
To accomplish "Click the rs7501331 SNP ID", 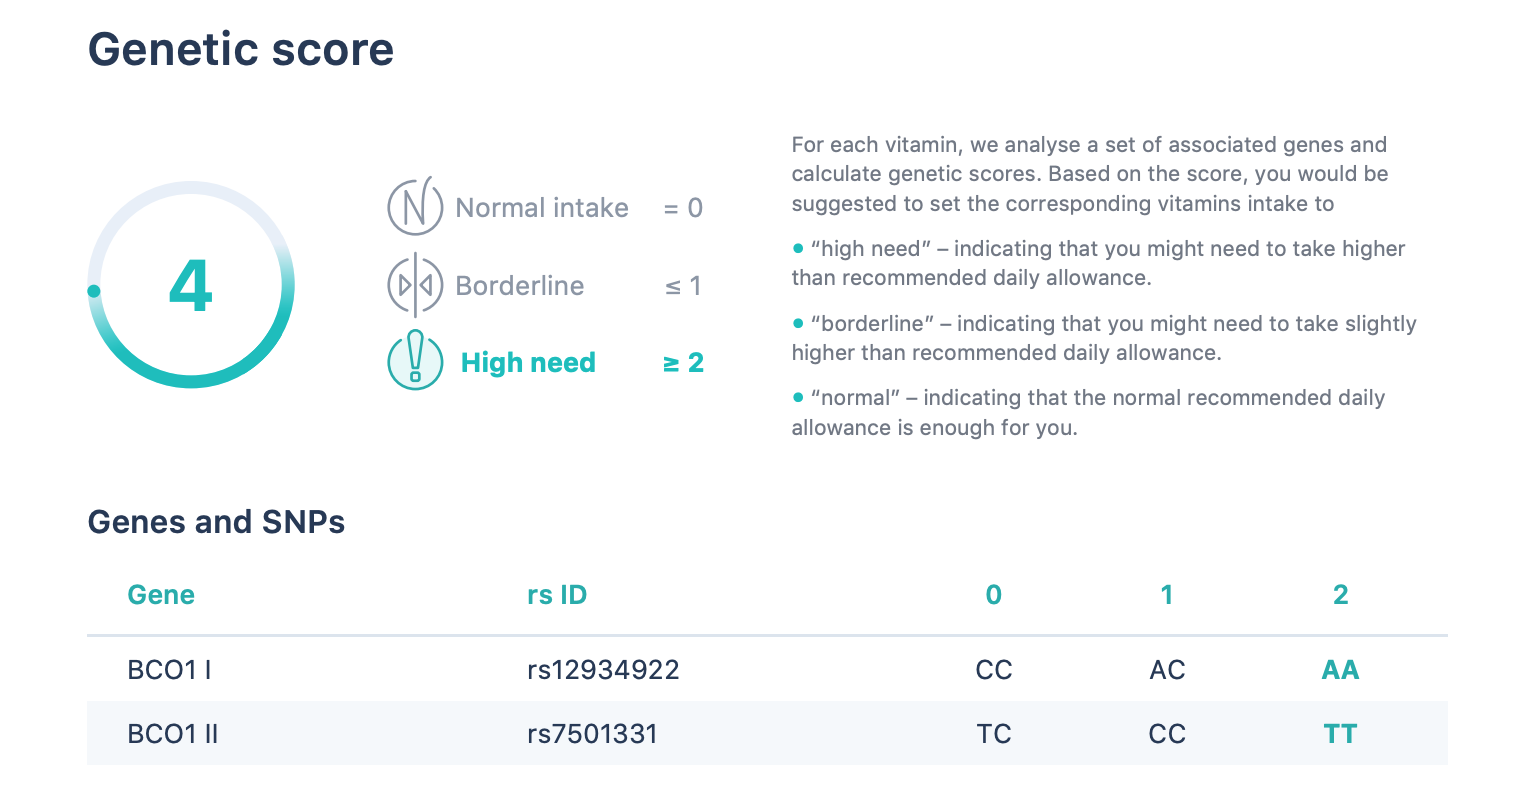I will (x=592, y=734).
